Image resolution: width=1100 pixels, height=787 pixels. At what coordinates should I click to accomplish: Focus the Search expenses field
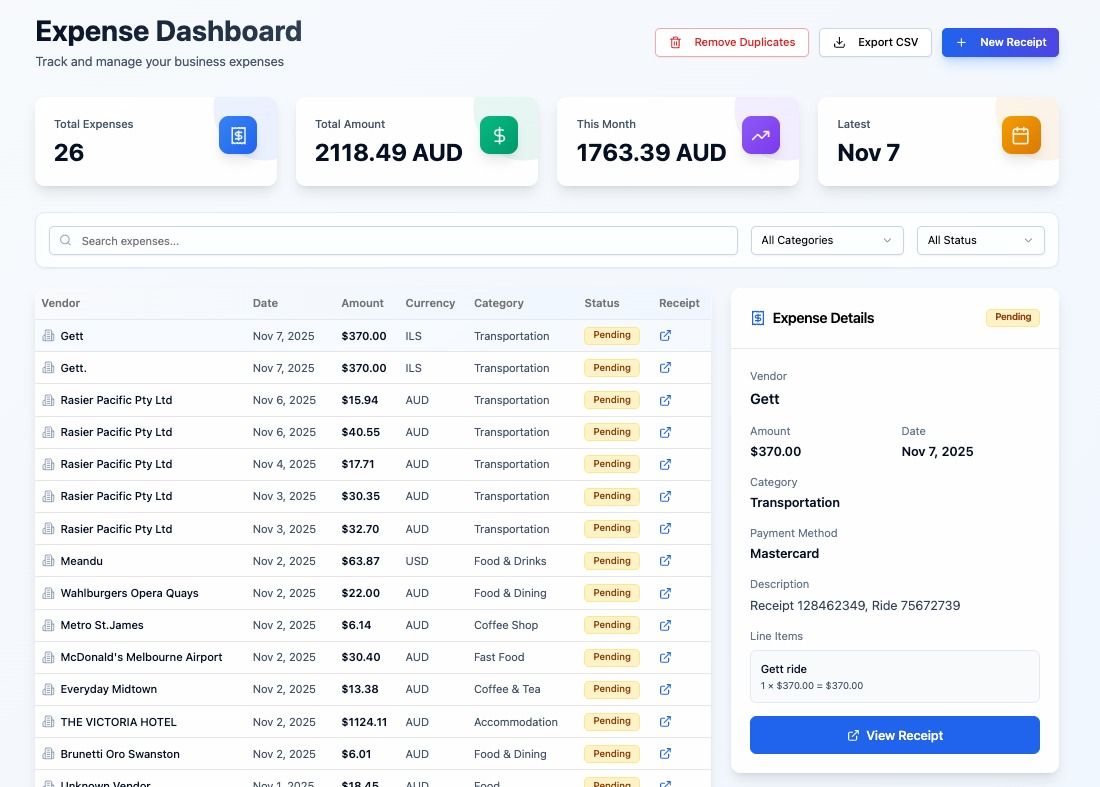coord(393,241)
